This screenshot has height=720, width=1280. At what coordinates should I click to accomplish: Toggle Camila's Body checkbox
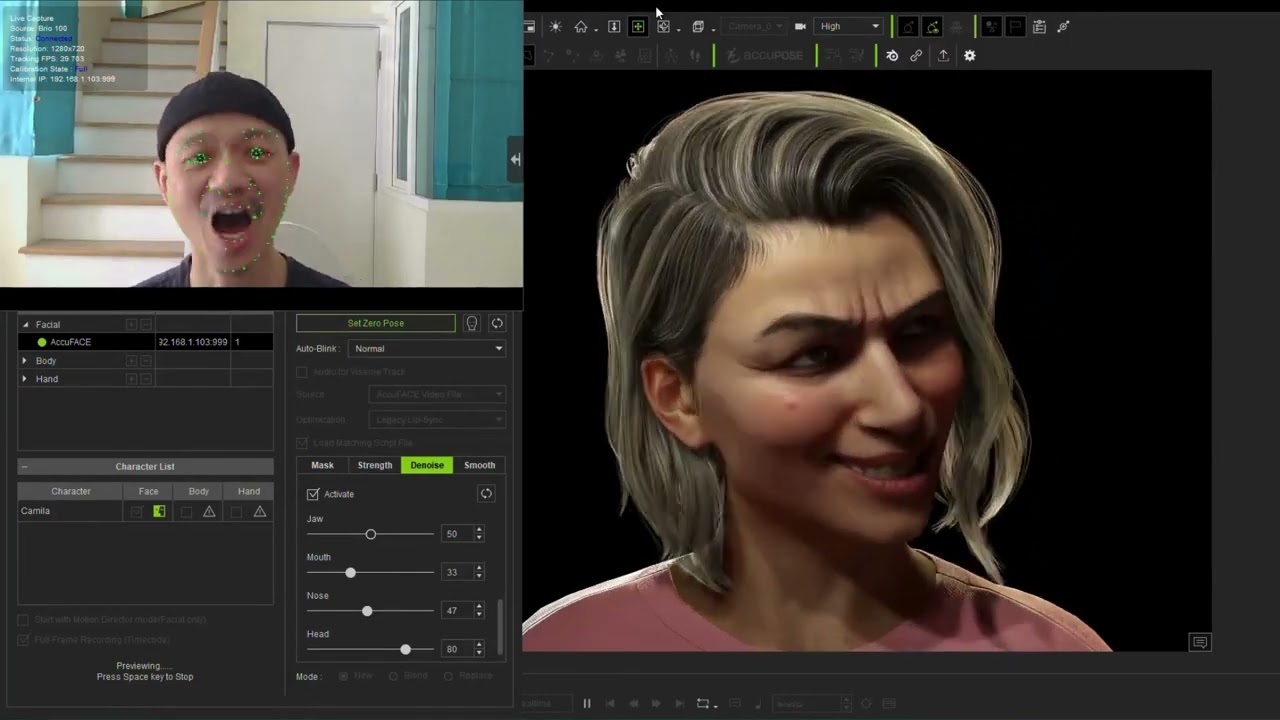[186, 511]
